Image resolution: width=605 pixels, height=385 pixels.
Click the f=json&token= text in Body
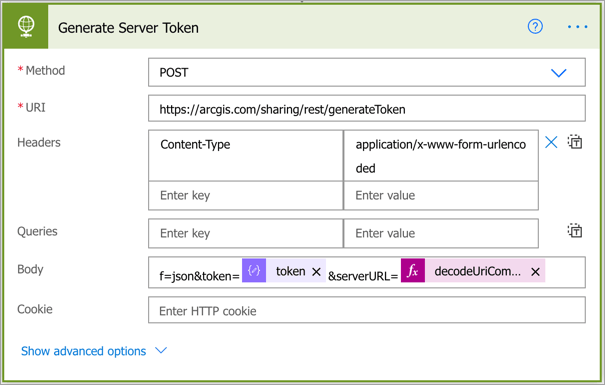(x=199, y=276)
